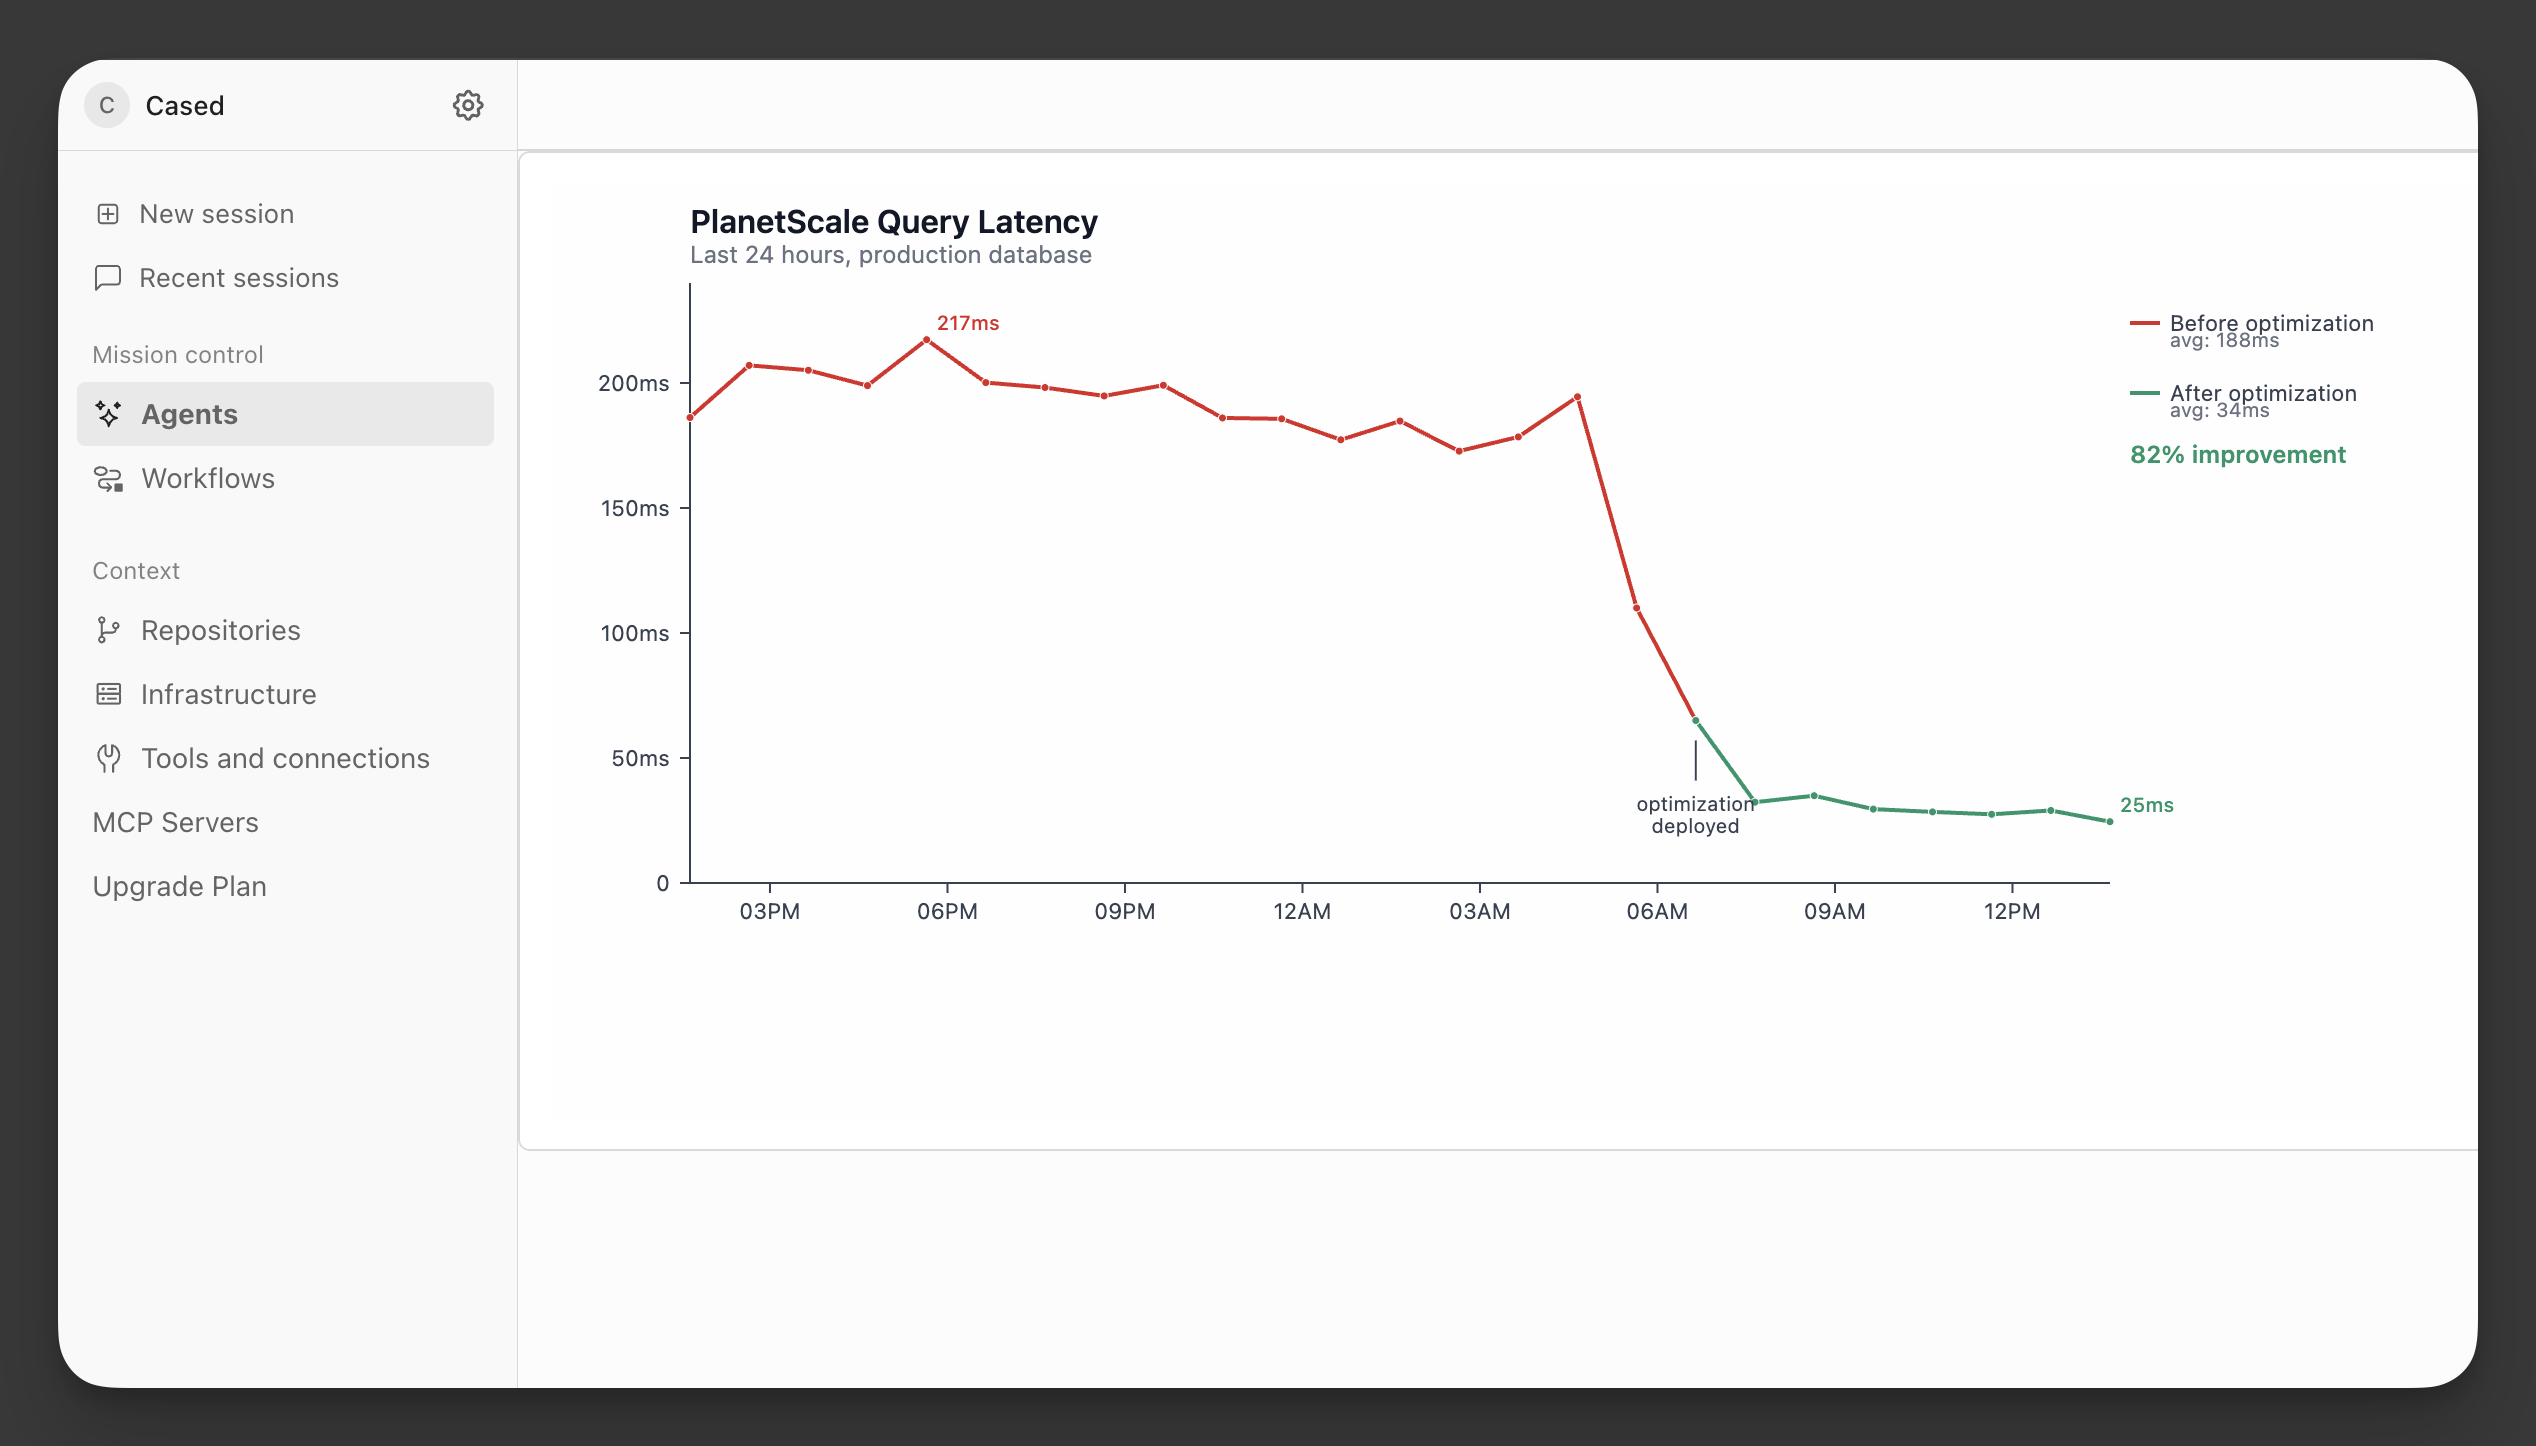Click the After optimization legend label
Image resolution: width=2536 pixels, height=1446 pixels.
(x=2263, y=393)
